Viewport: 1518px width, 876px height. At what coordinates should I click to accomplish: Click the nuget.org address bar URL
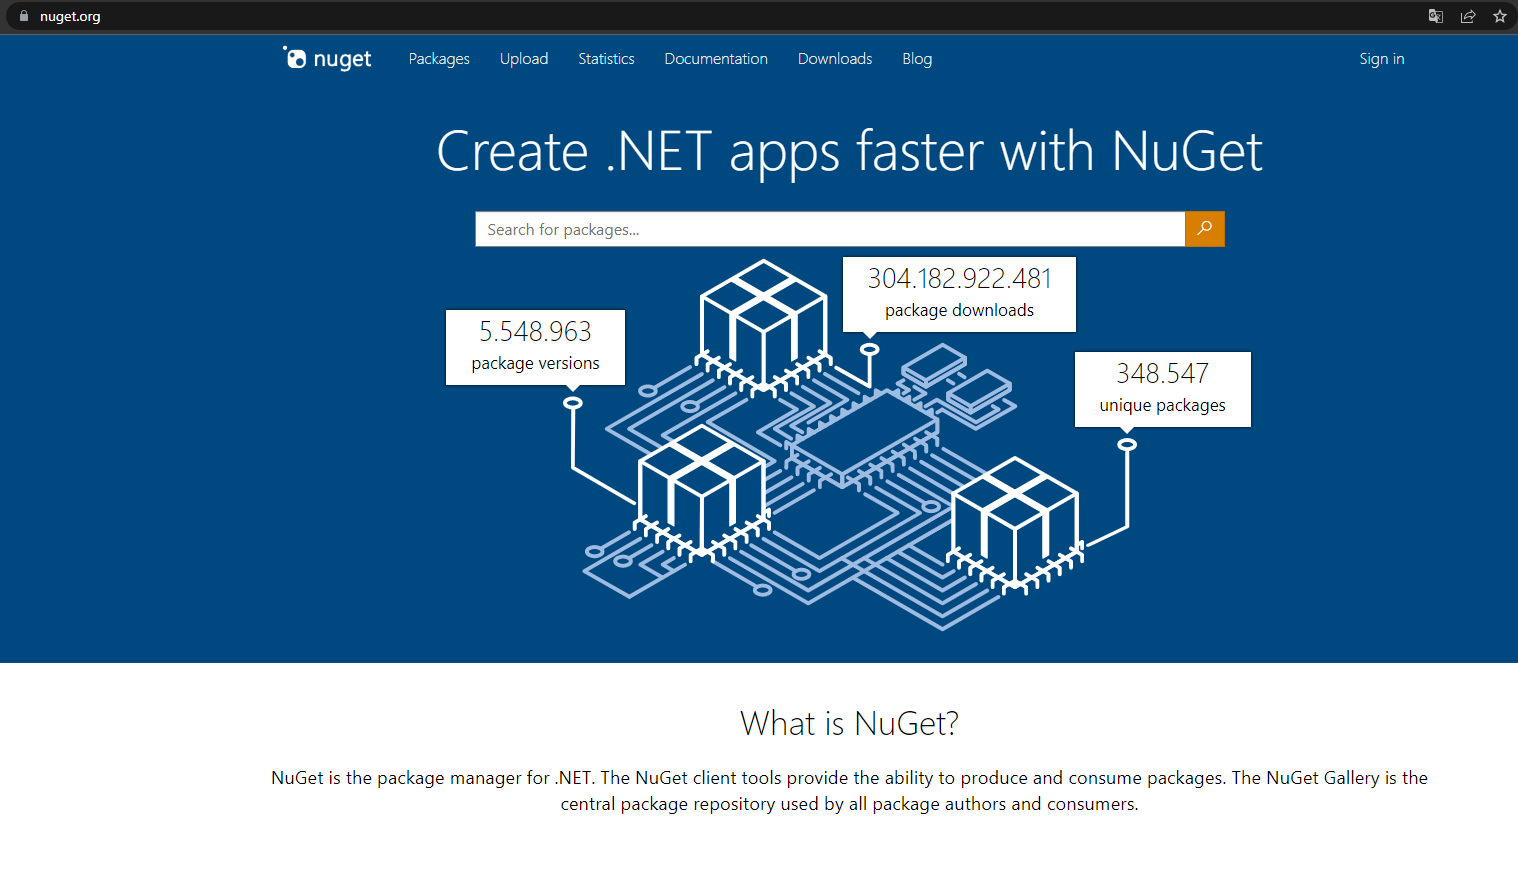(70, 16)
